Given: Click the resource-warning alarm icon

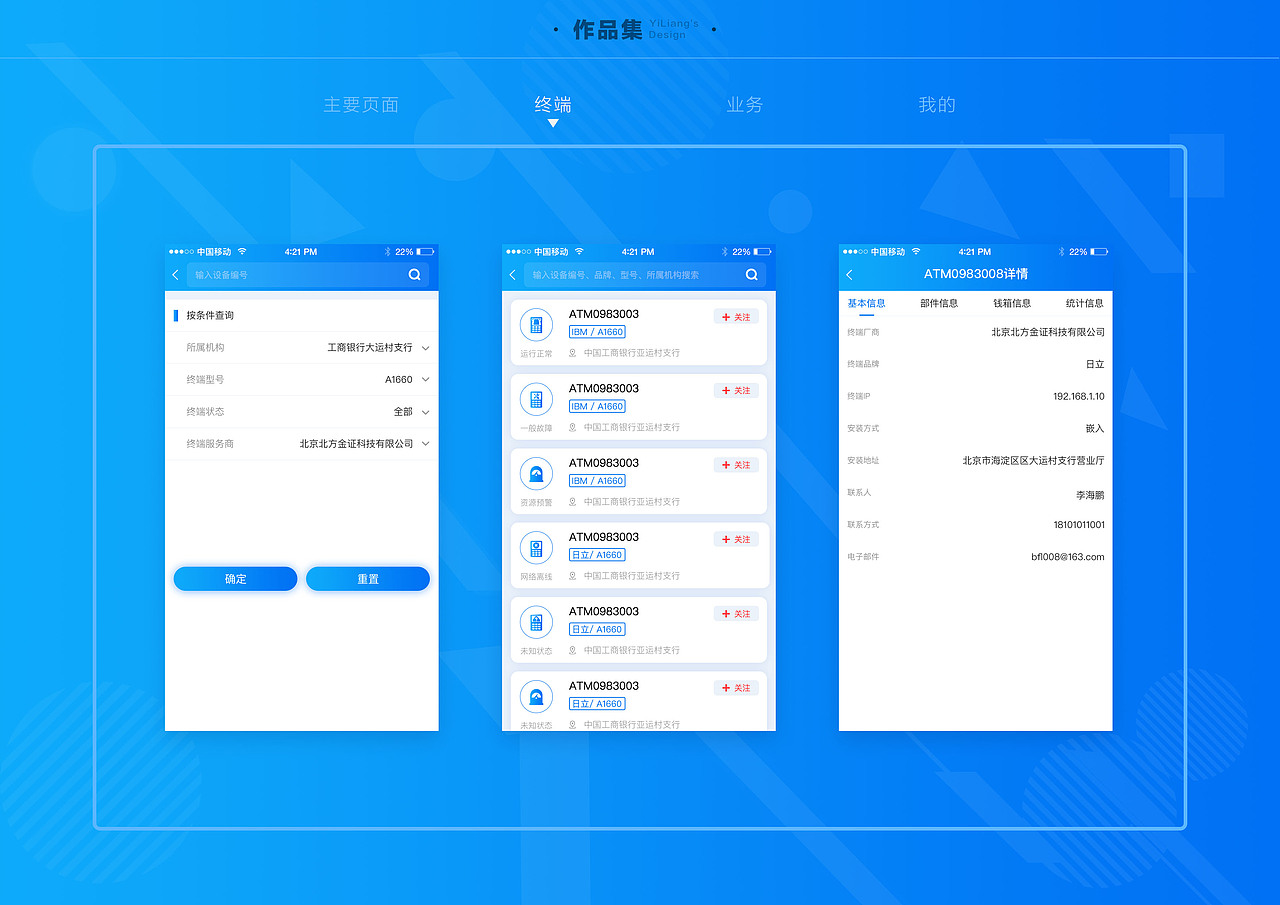Looking at the screenshot, I should 536,473.
